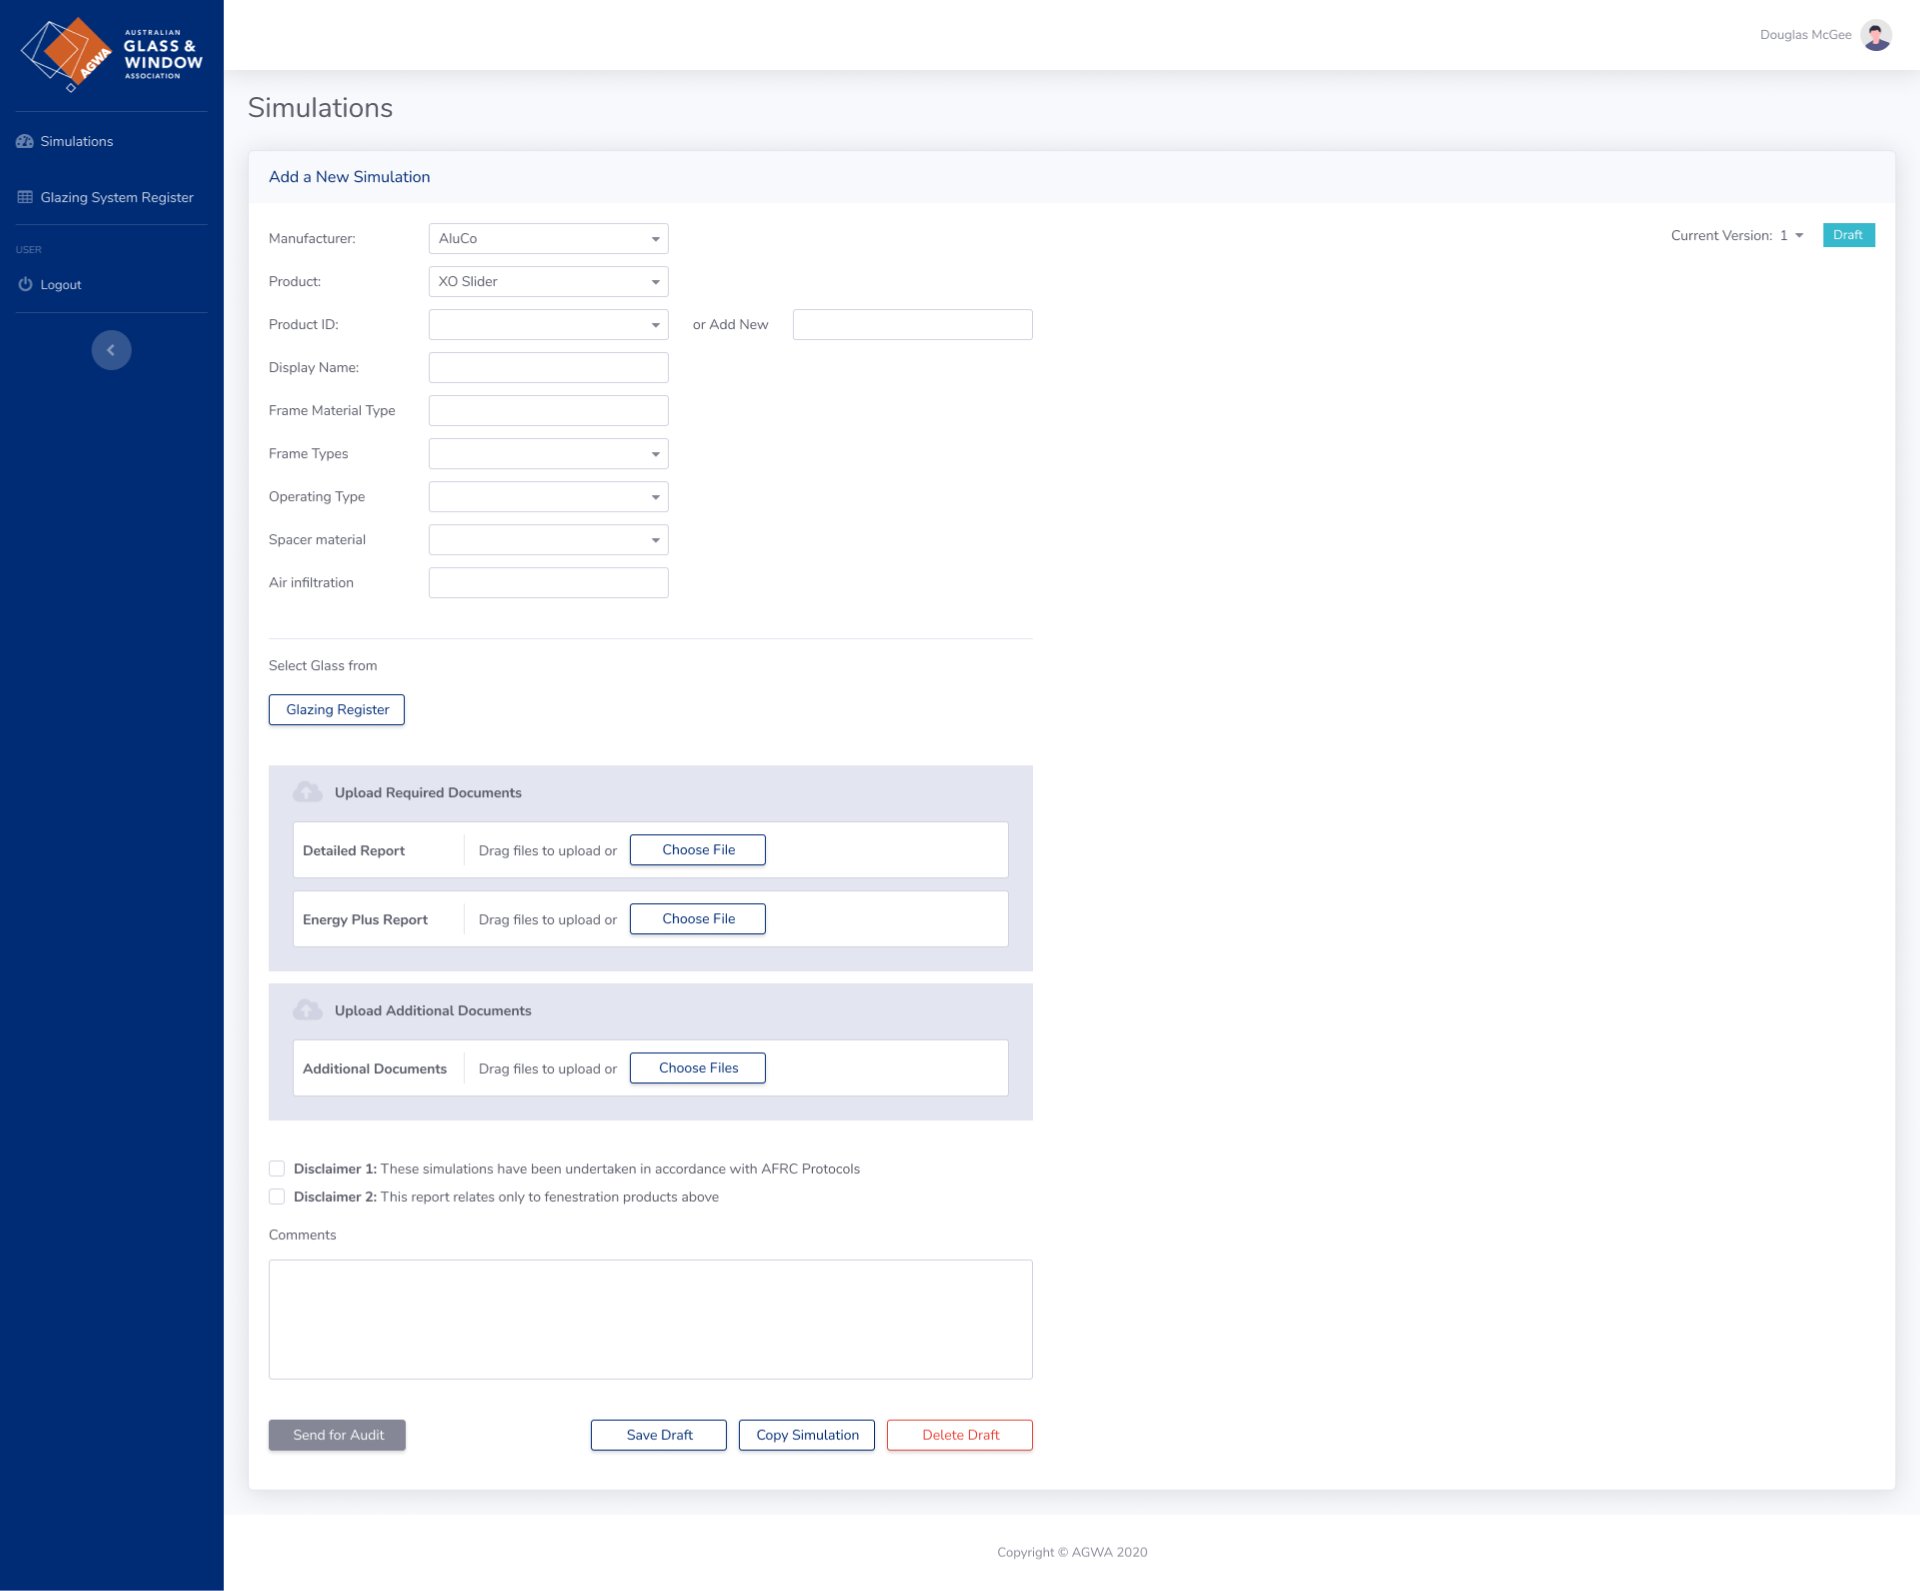Expand the Spacer material dropdown
The image size is (1920, 1591).
pyautogui.click(x=548, y=540)
